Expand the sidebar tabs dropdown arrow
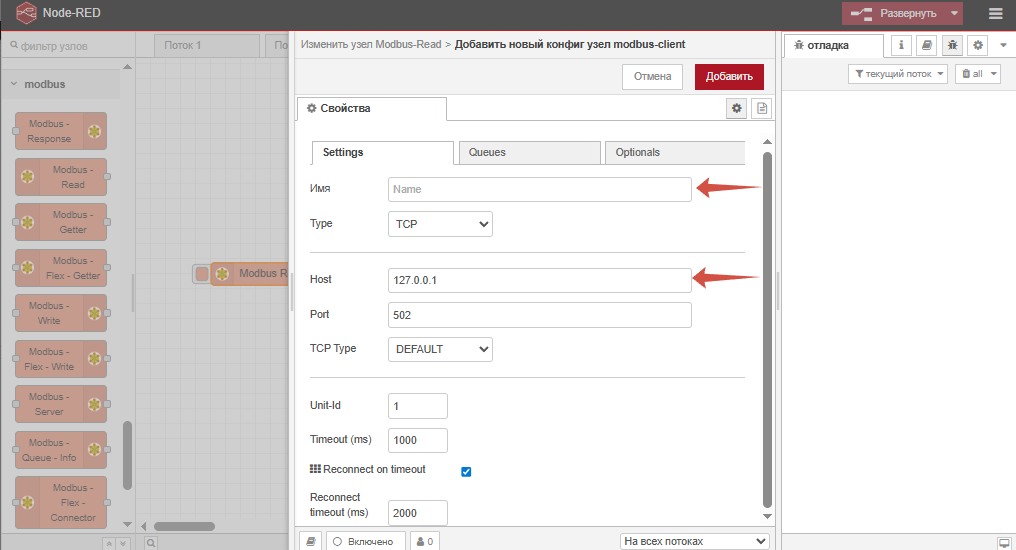This screenshot has height=550, width=1016. click(x=1003, y=45)
